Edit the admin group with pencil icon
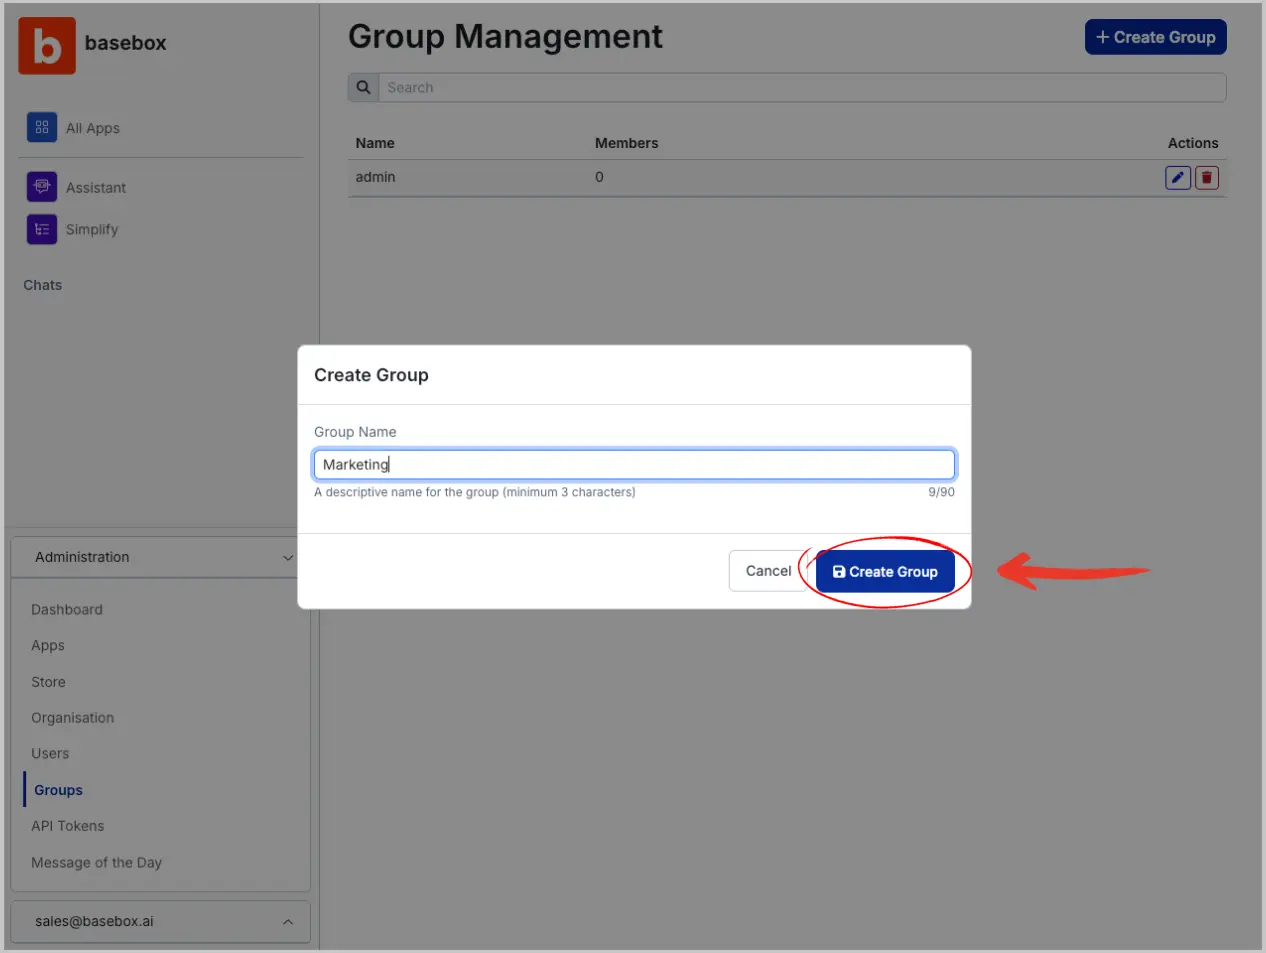 point(1178,178)
